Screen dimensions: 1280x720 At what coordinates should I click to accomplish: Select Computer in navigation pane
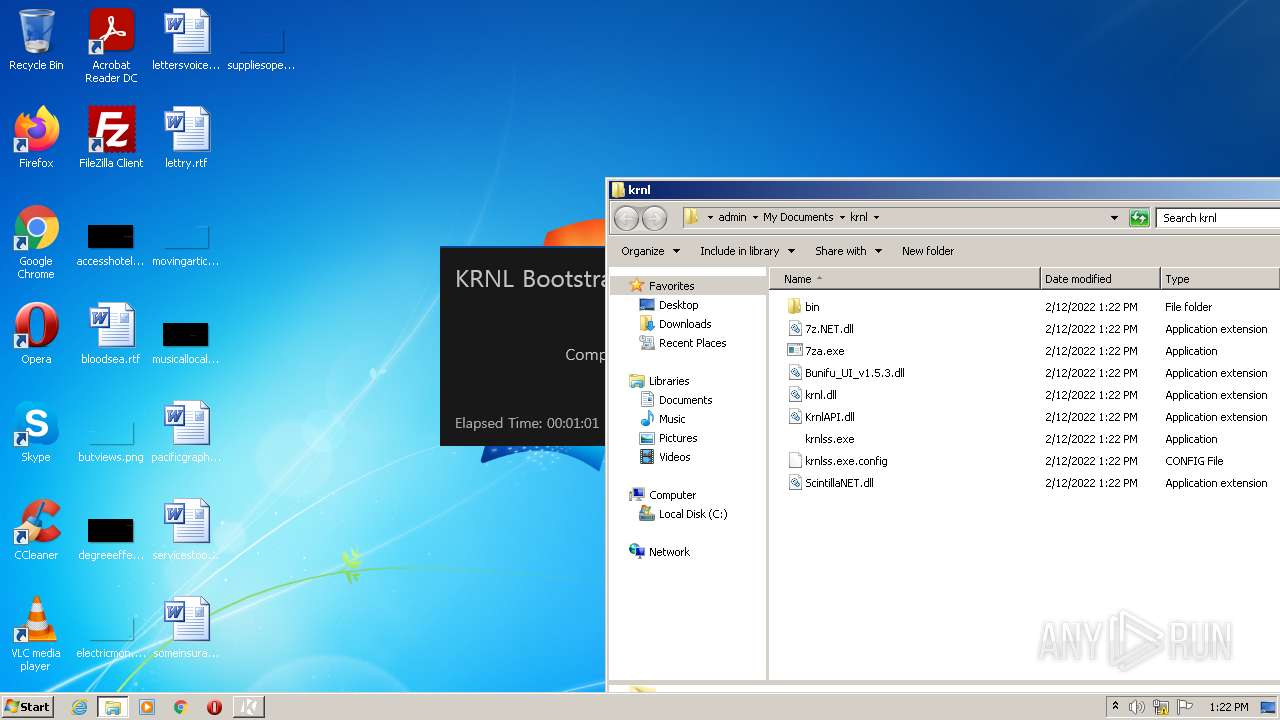(672, 495)
